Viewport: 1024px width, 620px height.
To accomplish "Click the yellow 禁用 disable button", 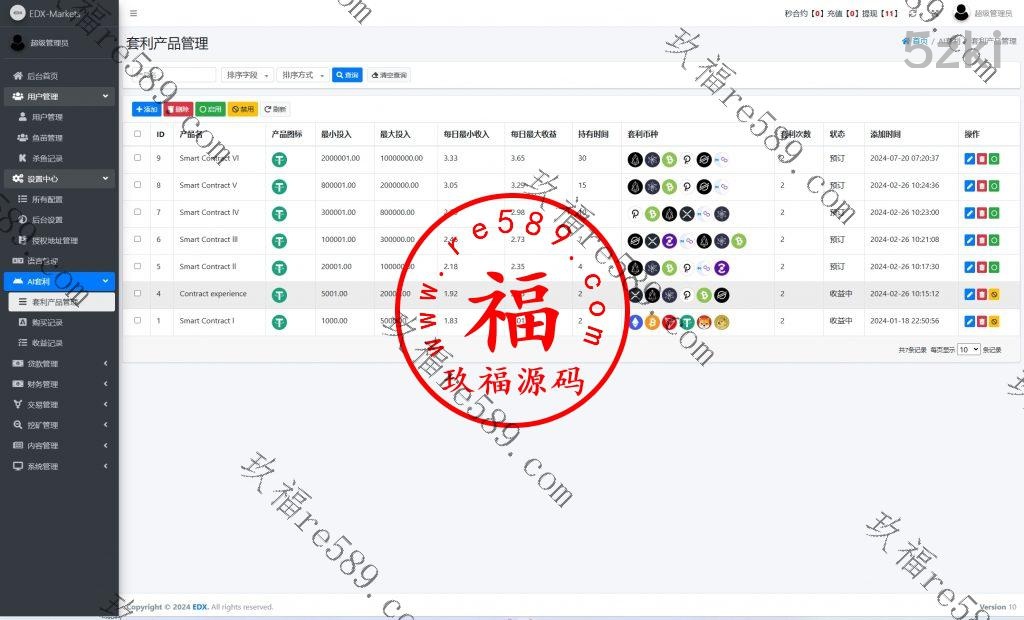I will tap(243, 109).
